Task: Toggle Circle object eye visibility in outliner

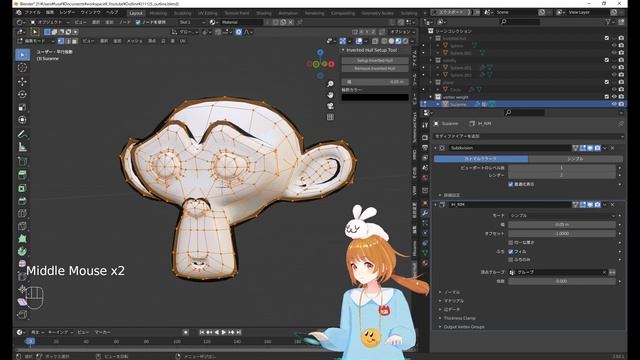Action: point(614,89)
